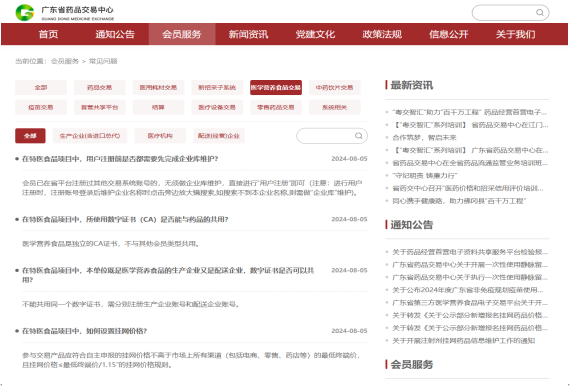The image size is (570, 386).
Task: Select the 医用耗材交易 category filter
Action: pyautogui.click(x=158, y=88)
